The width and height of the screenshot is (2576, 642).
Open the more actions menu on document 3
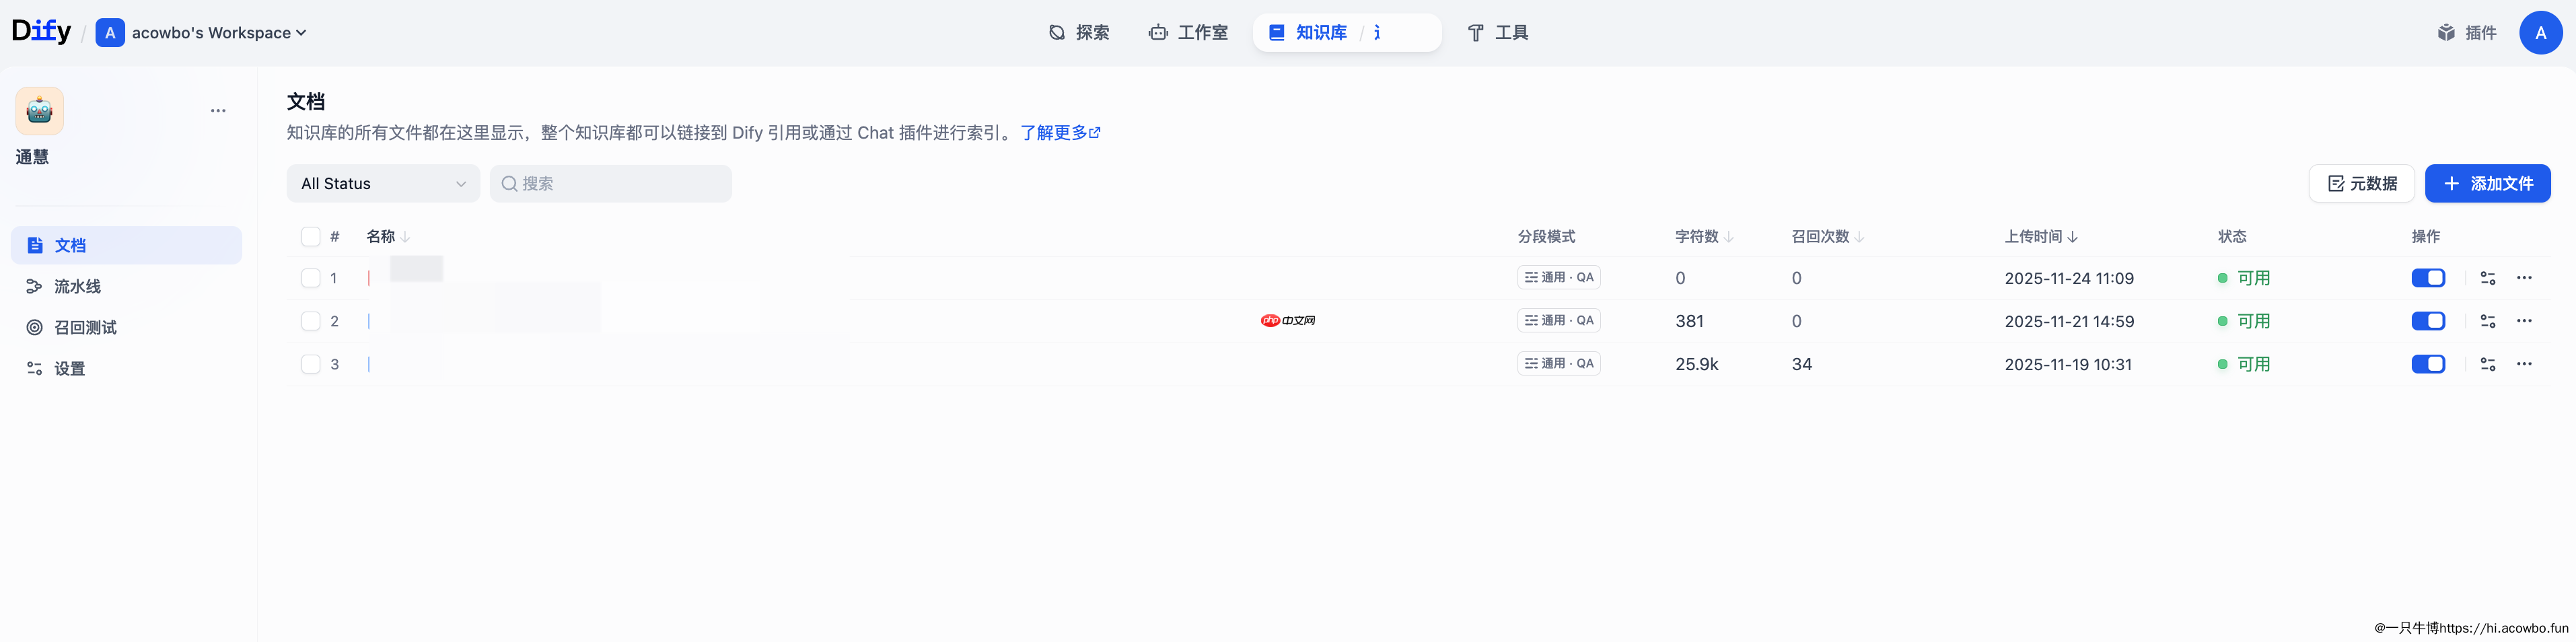2525,364
